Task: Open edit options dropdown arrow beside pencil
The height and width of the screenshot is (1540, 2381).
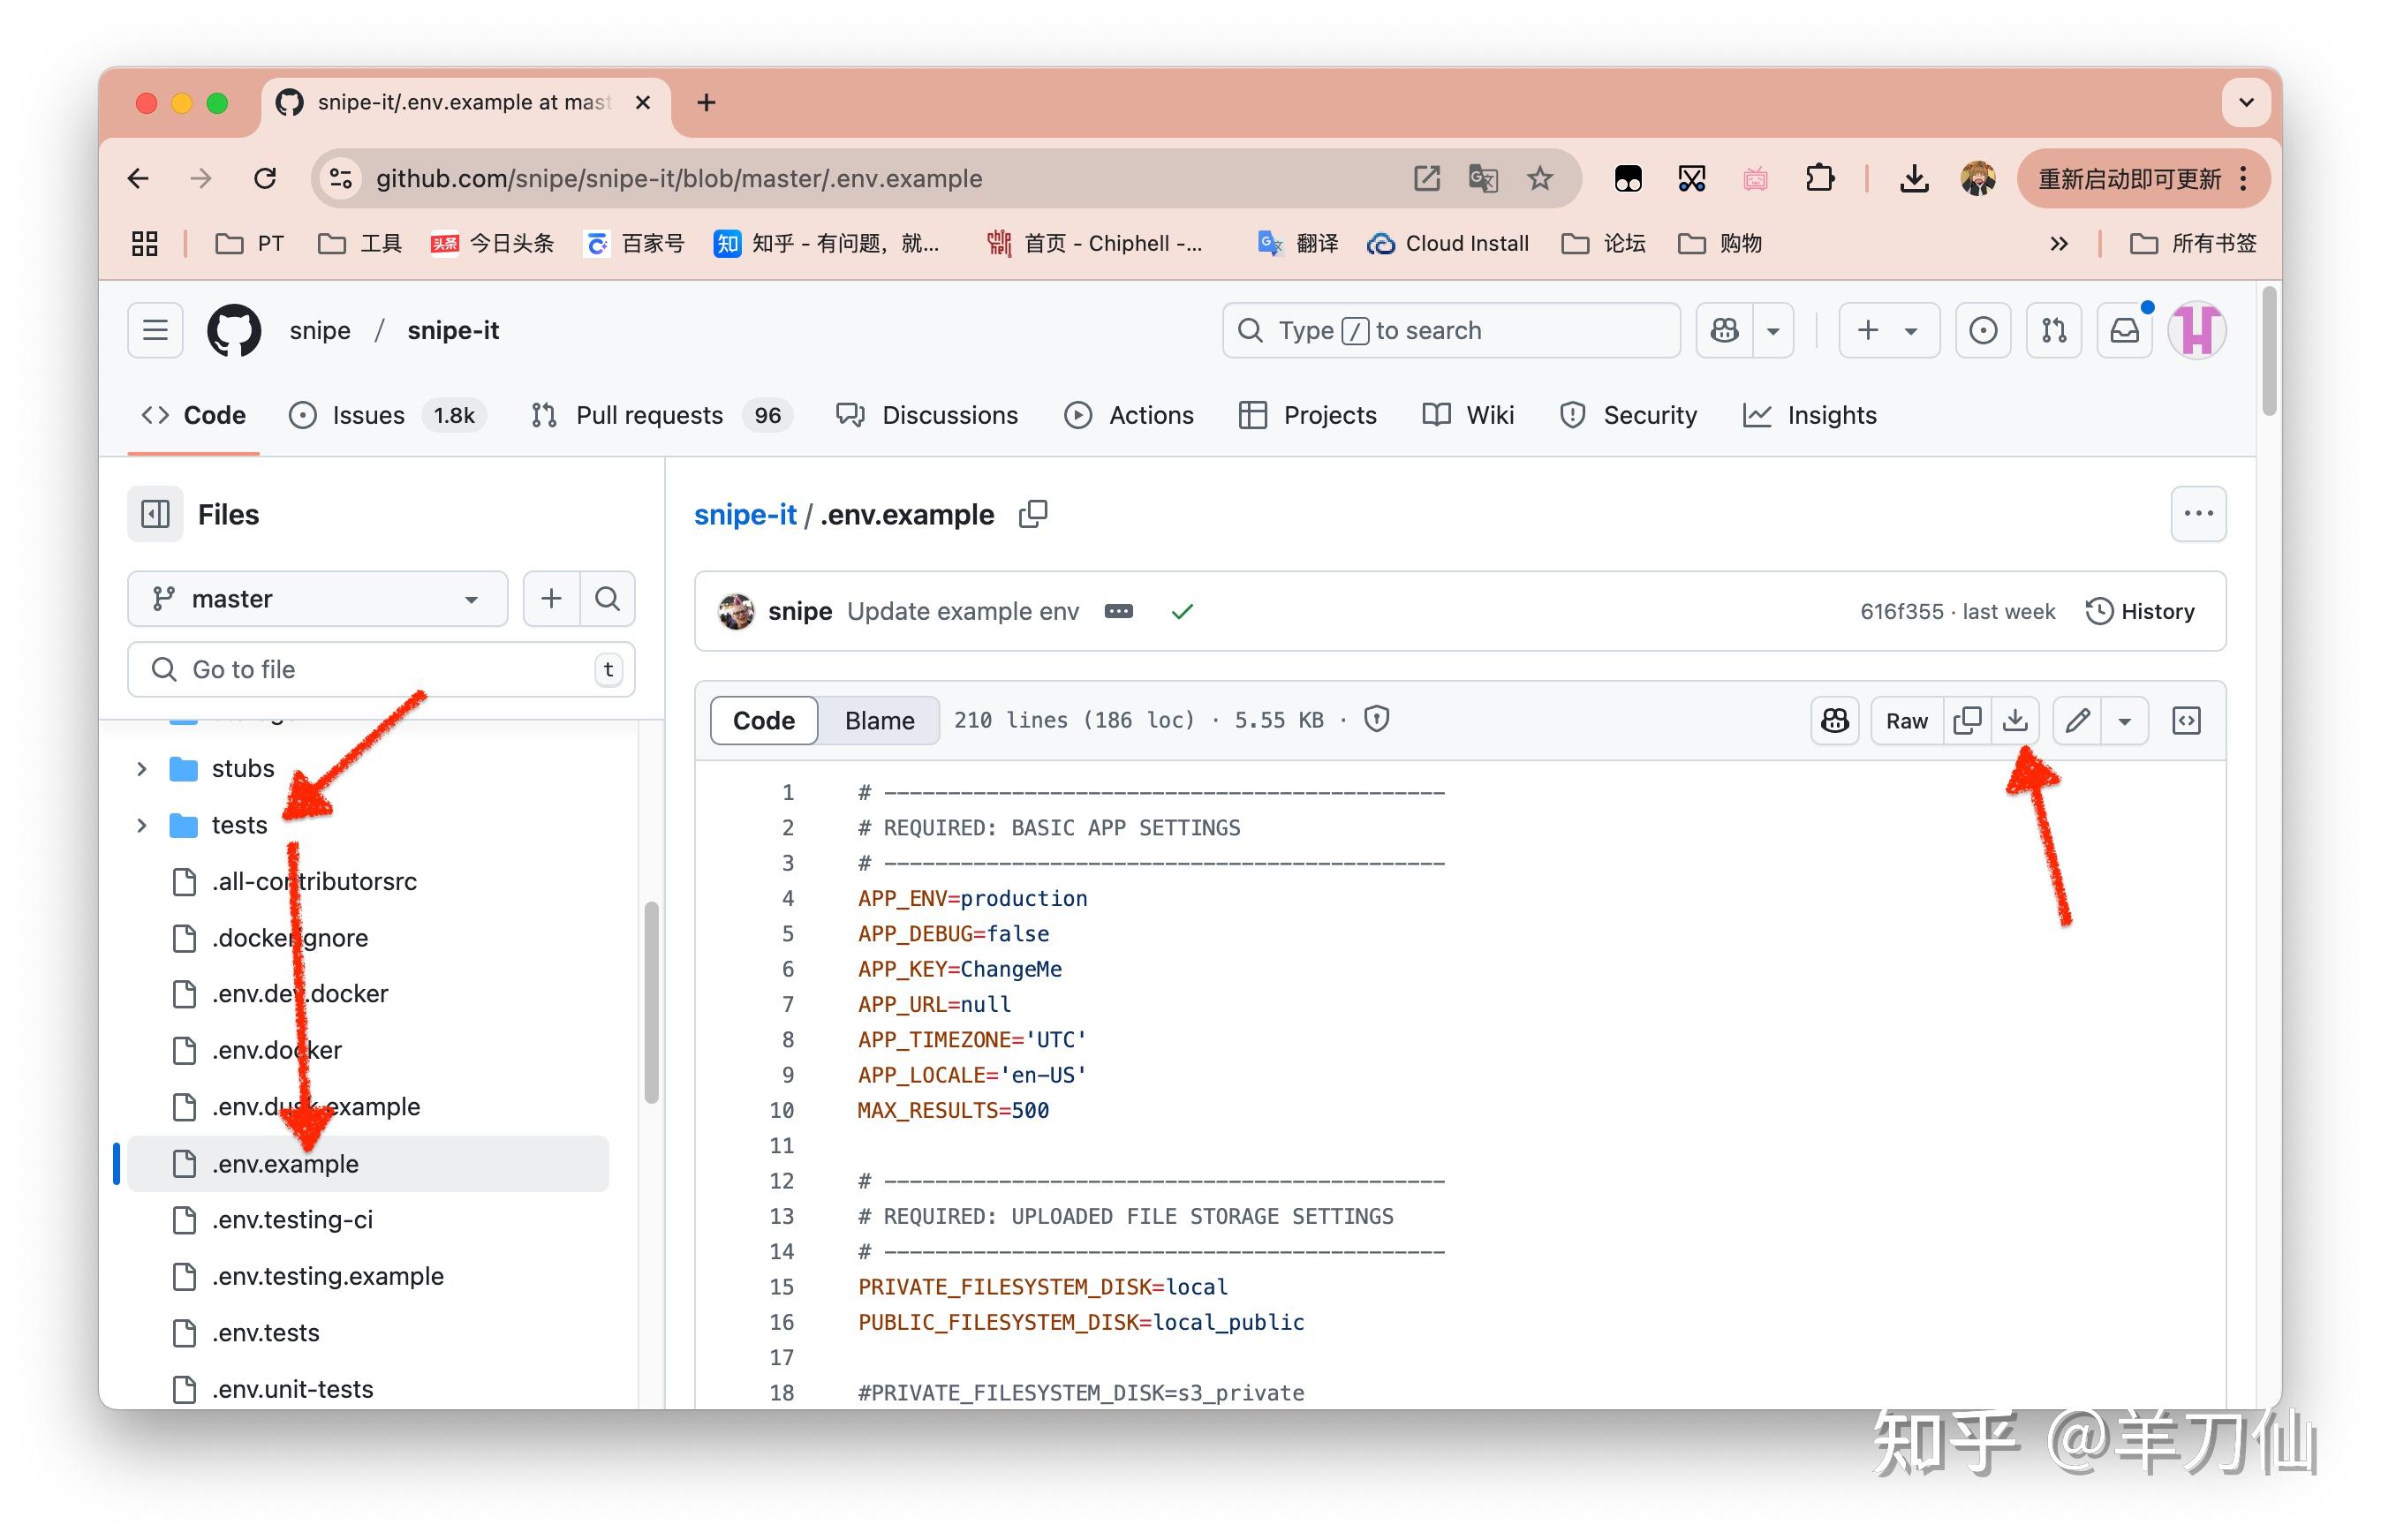Action: tap(2124, 721)
